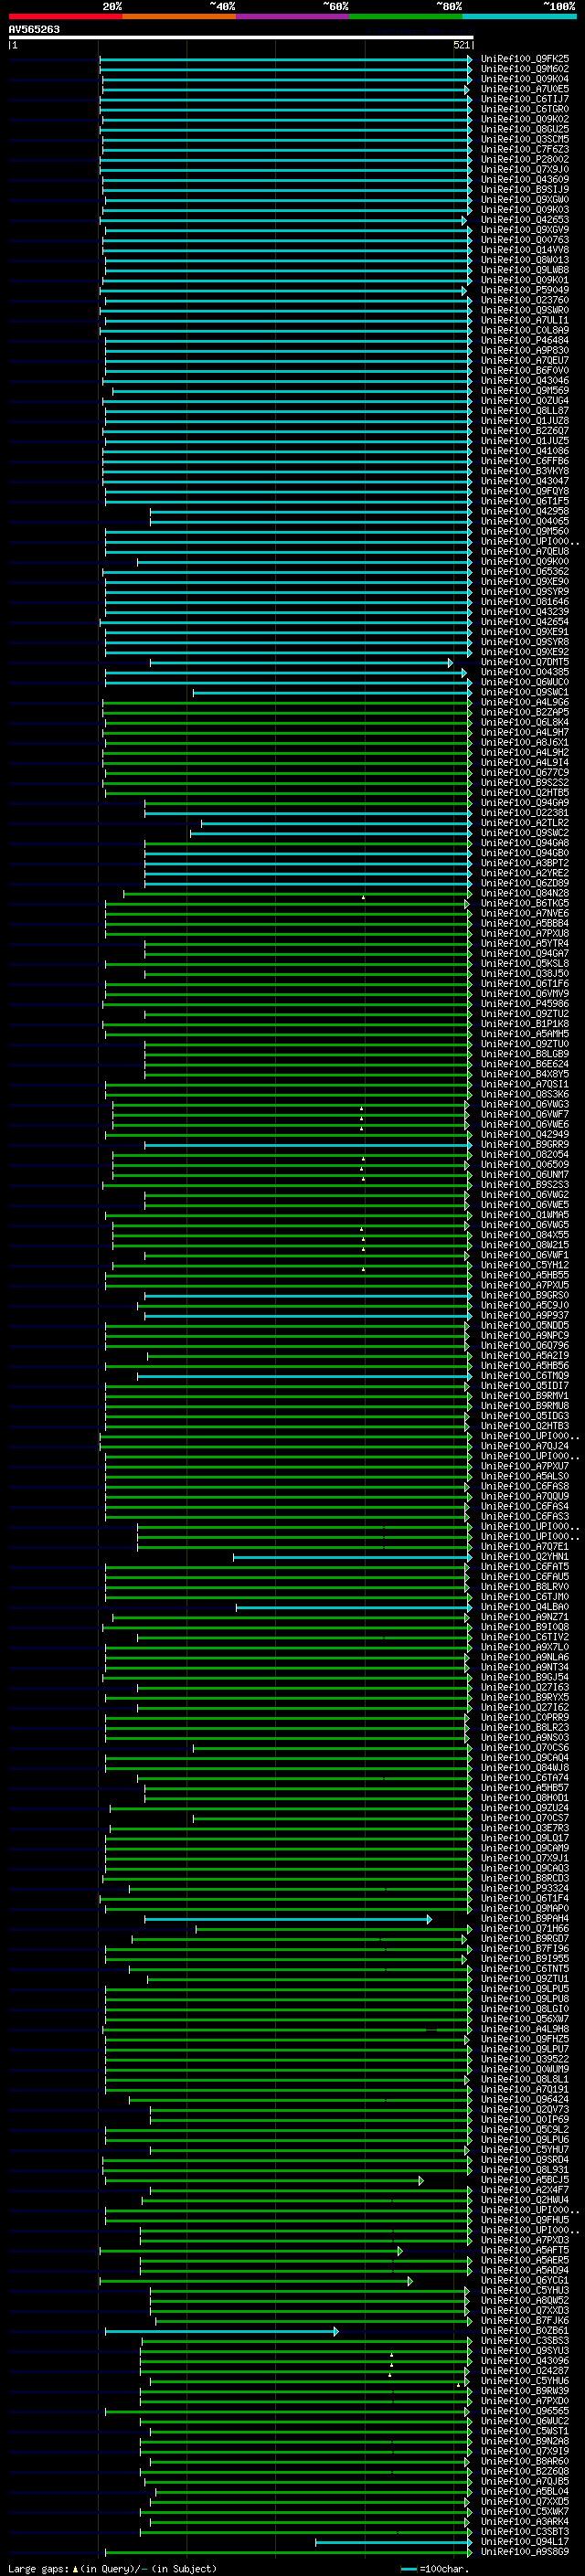Open hit UniRef100_Q6Q796
The height and width of the screenshot is (2576, 585).
pyautogui.click(x=525, y=1346)
